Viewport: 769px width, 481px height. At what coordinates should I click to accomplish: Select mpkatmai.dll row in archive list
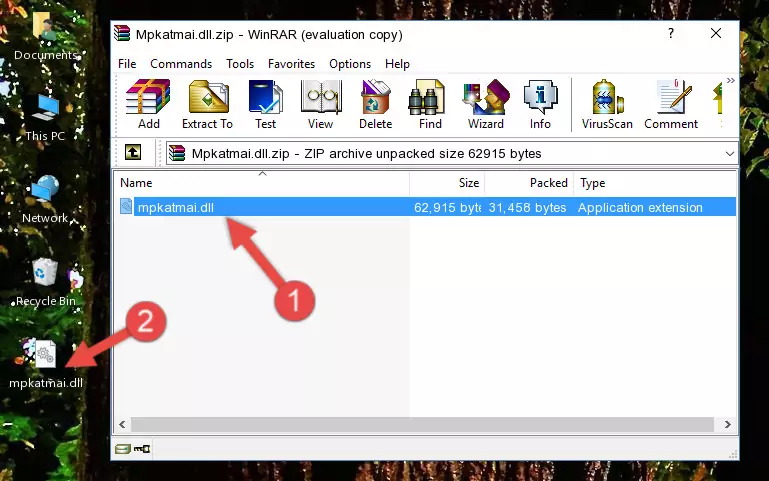(427, 207)
